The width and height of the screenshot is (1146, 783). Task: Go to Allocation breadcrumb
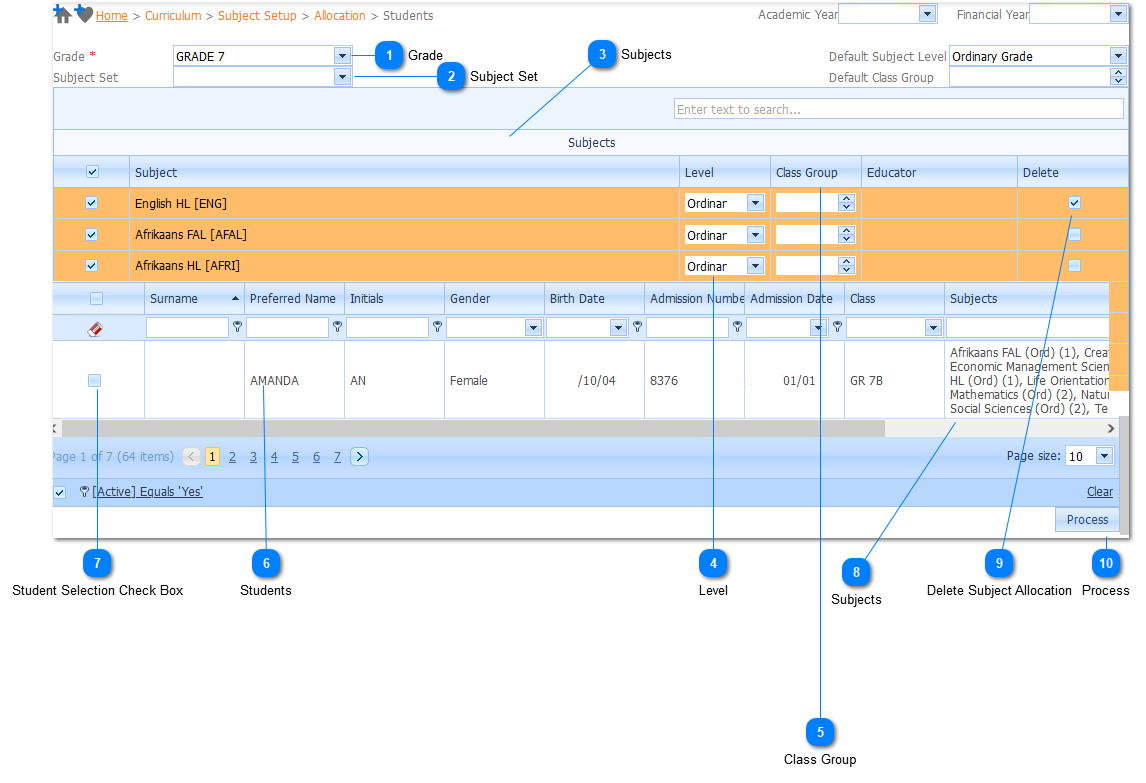click(340, 15)
